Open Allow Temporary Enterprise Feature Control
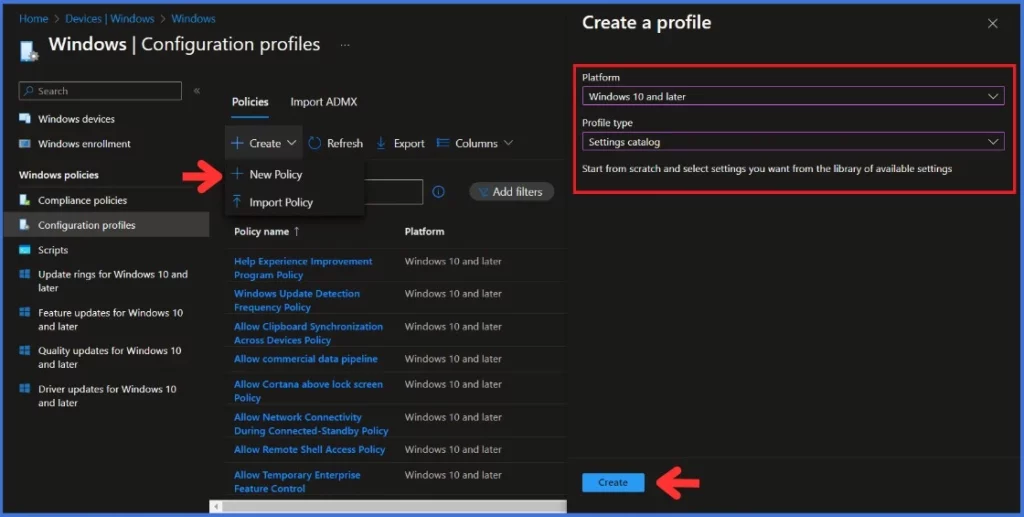 [297, 482]
